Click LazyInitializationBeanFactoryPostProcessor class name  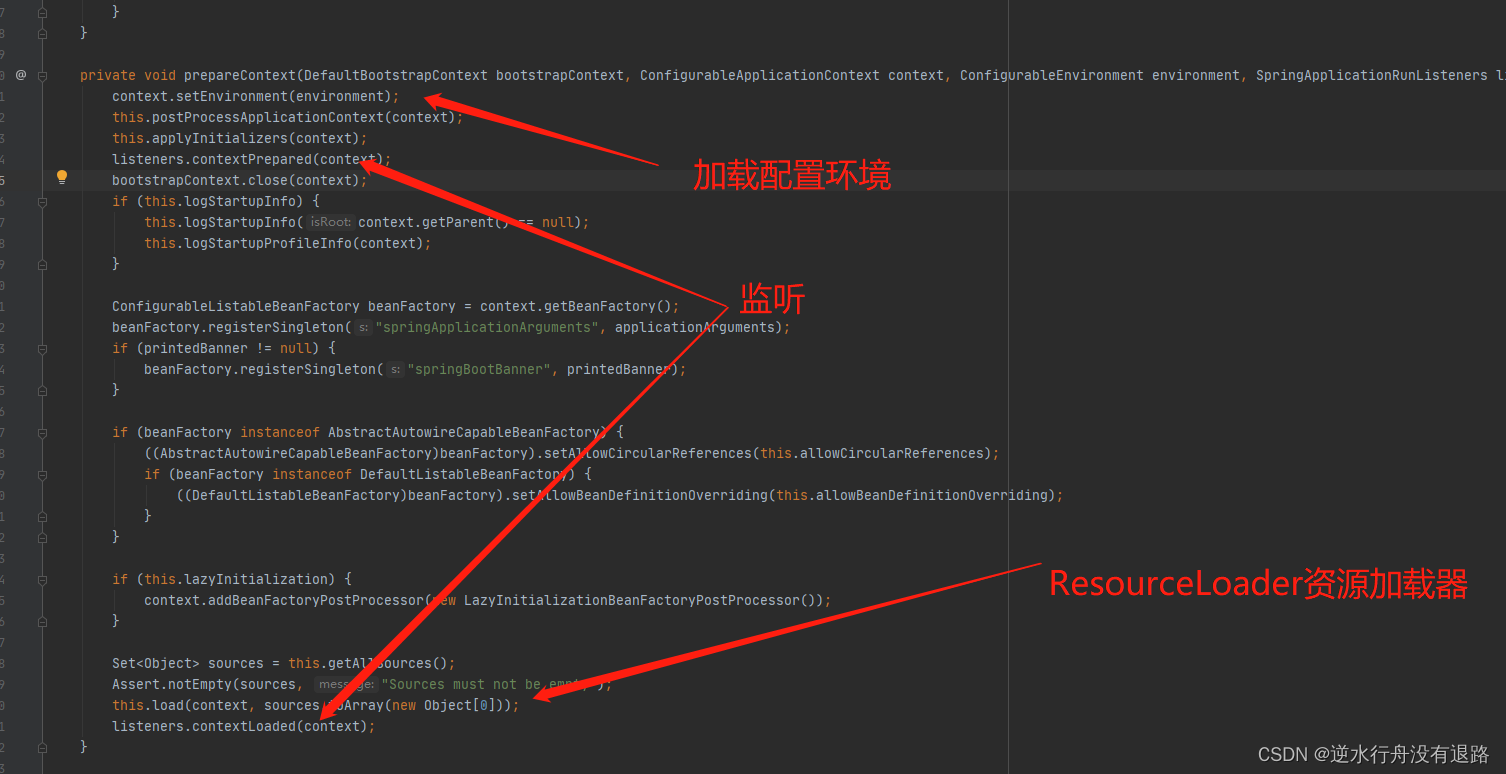pyautogui.click(x=632, y=600)
